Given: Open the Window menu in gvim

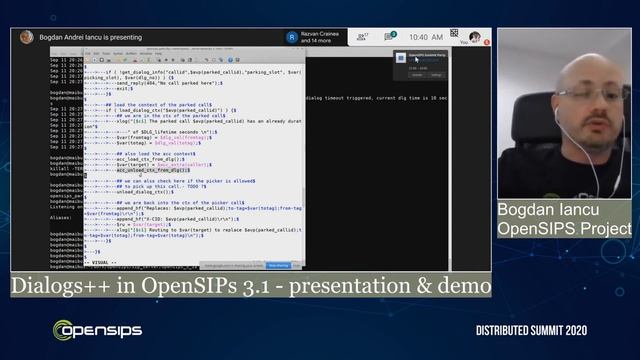Looking at the screenshot, I should coord(146,53).
